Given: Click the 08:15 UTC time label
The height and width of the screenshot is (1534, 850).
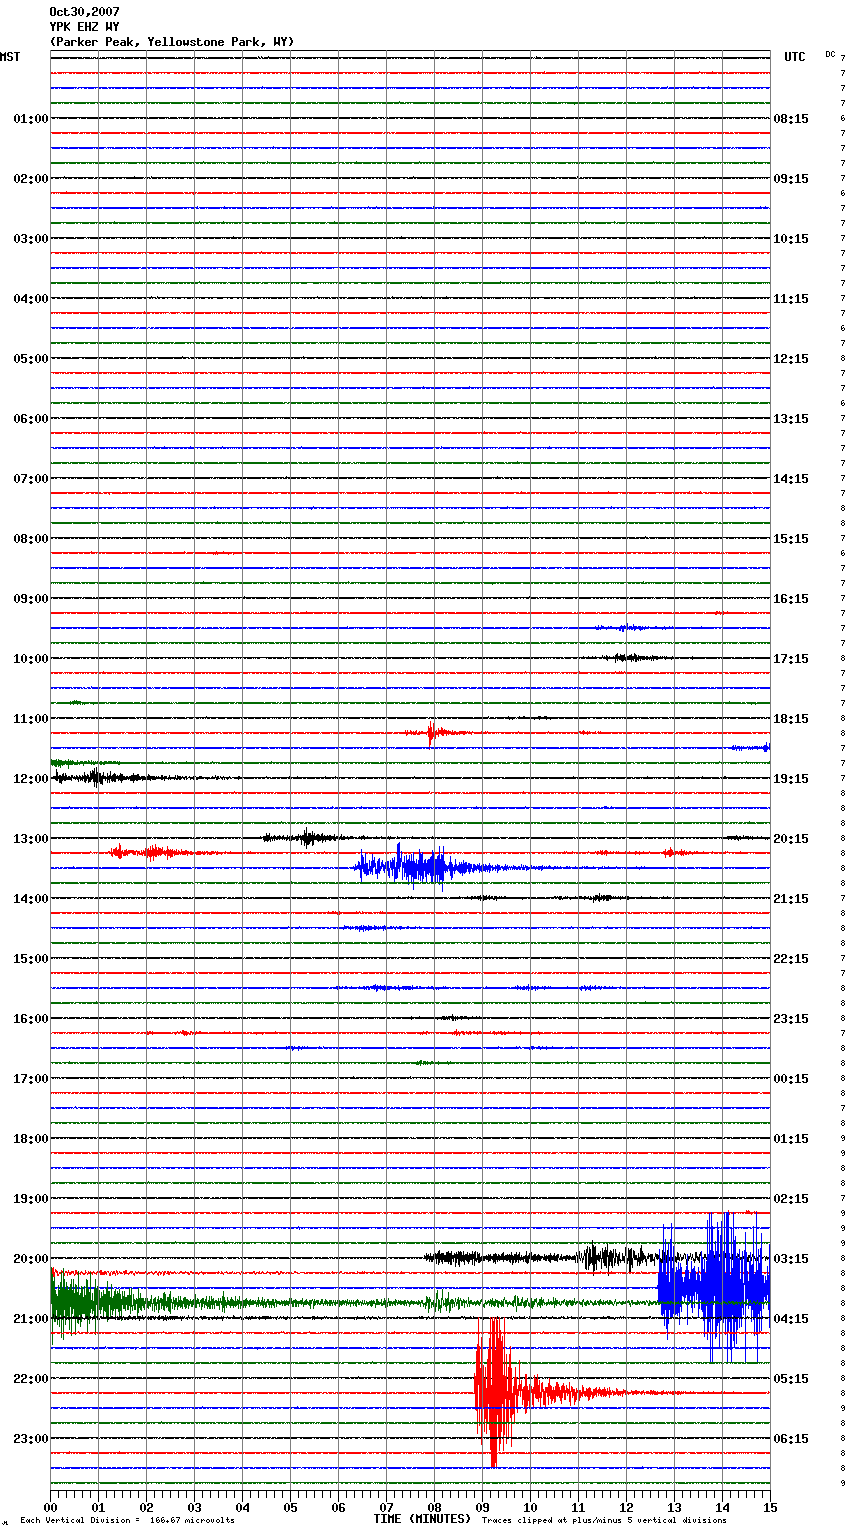Looking at the screenshot, I should (x=791, y=119).
